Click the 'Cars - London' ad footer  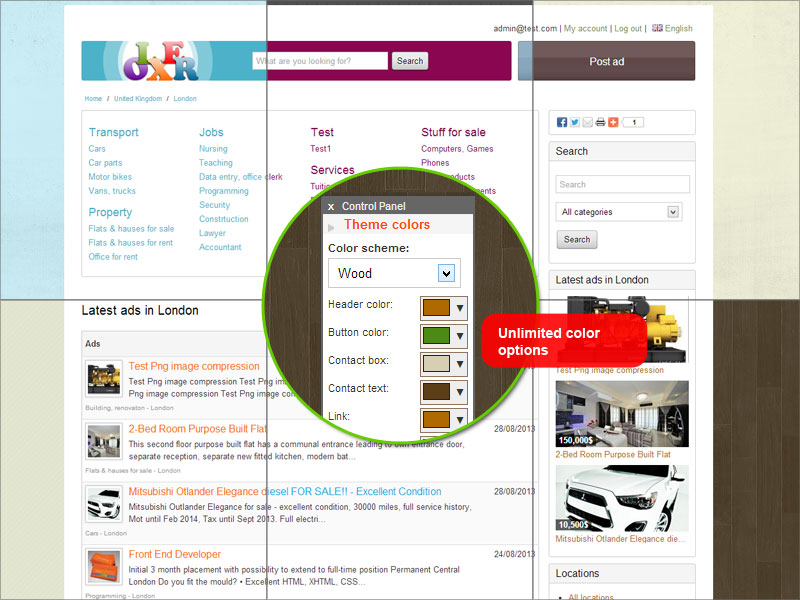(x=106, y=533)
